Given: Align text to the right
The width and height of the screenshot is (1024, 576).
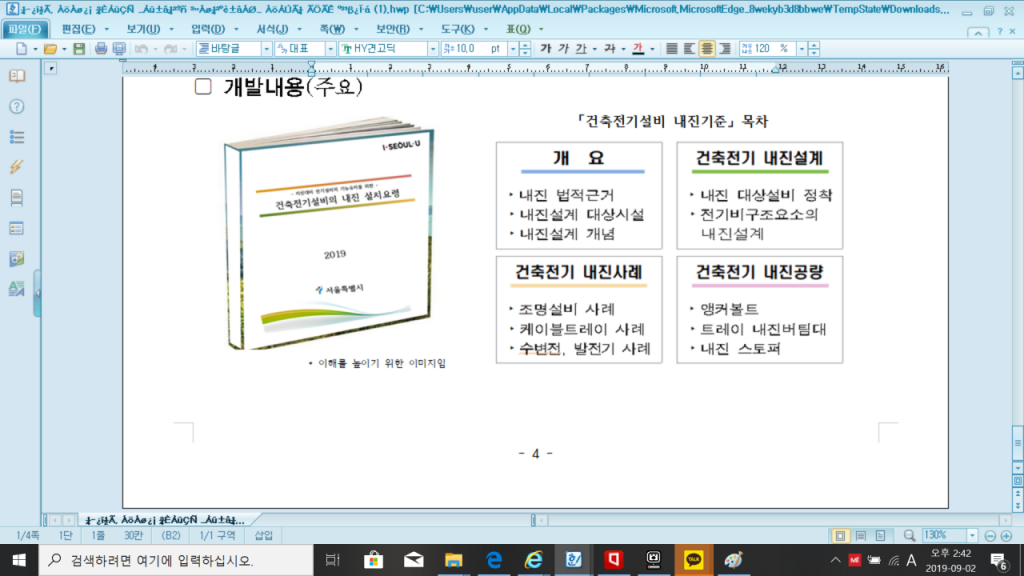Looking at the screenshot, I should [725, 48].
